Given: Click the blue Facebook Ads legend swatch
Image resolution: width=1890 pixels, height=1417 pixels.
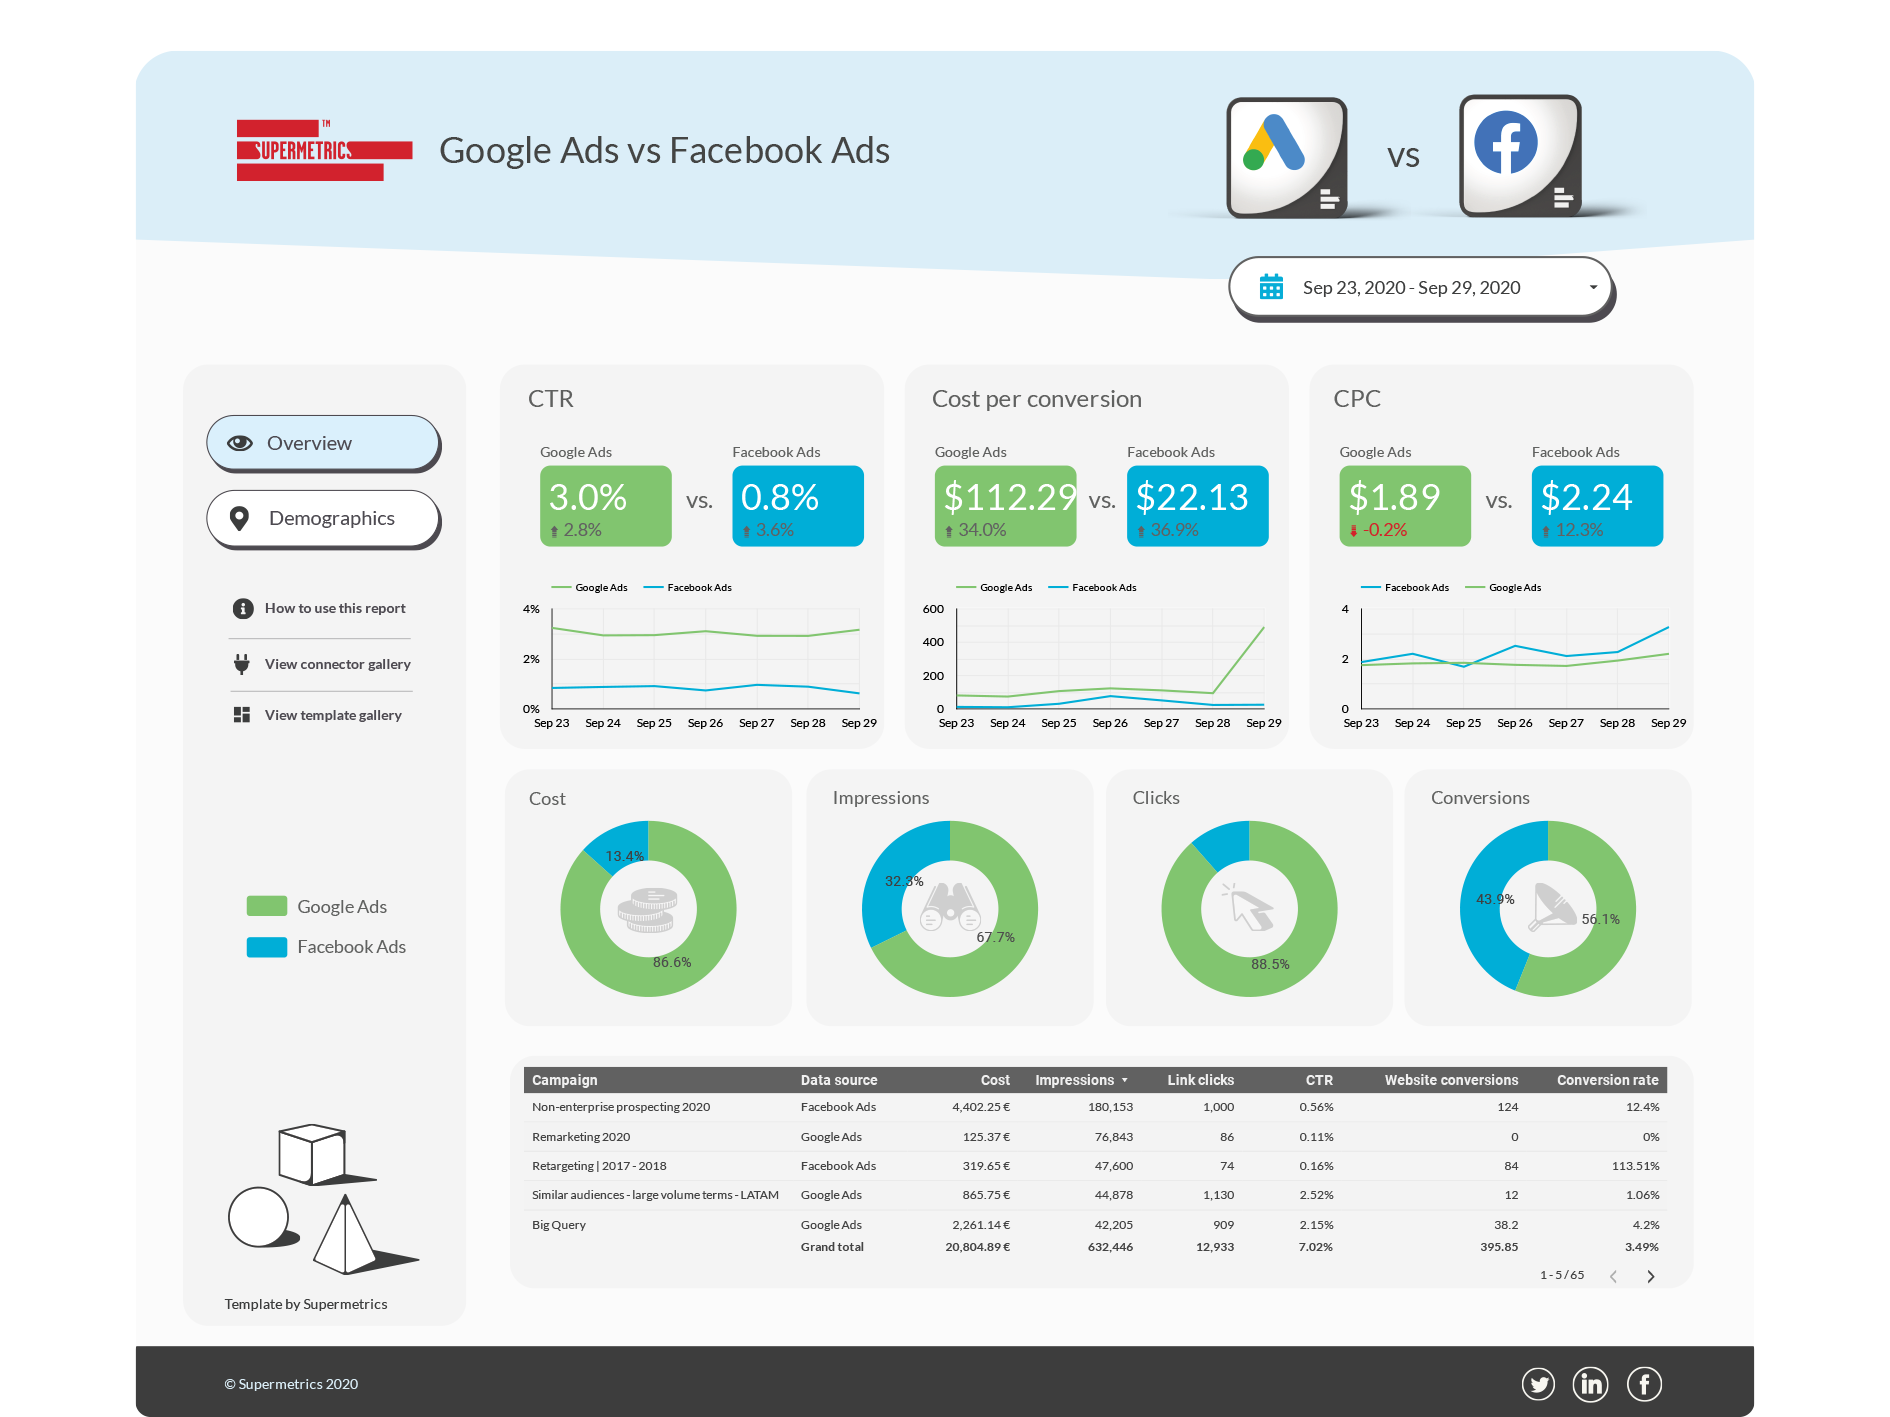Looking at the screenshot, I should (x=266, y=946).
